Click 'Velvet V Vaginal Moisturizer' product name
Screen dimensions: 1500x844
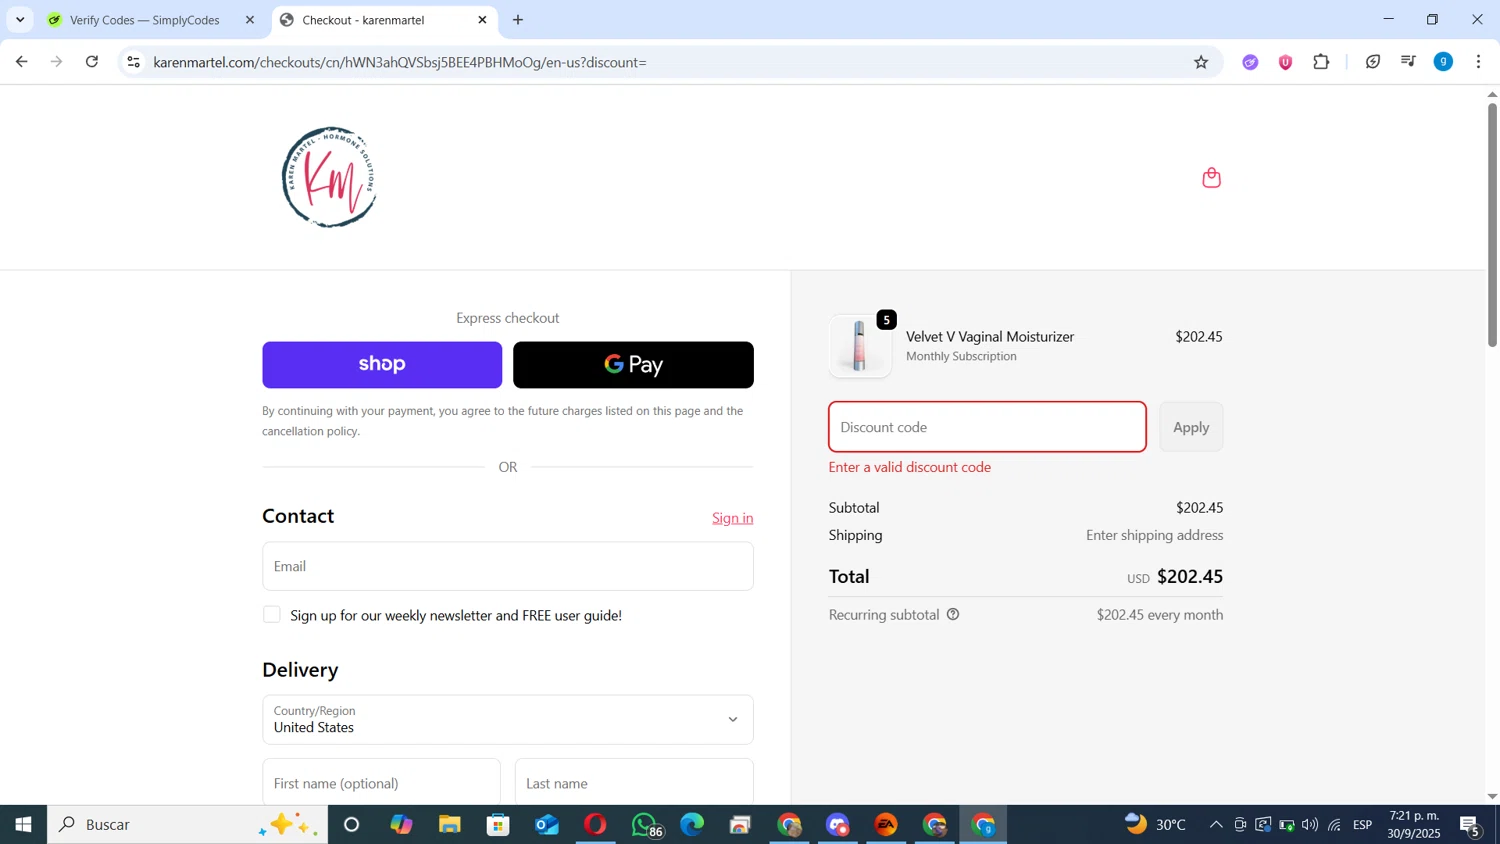coord(990,337)
